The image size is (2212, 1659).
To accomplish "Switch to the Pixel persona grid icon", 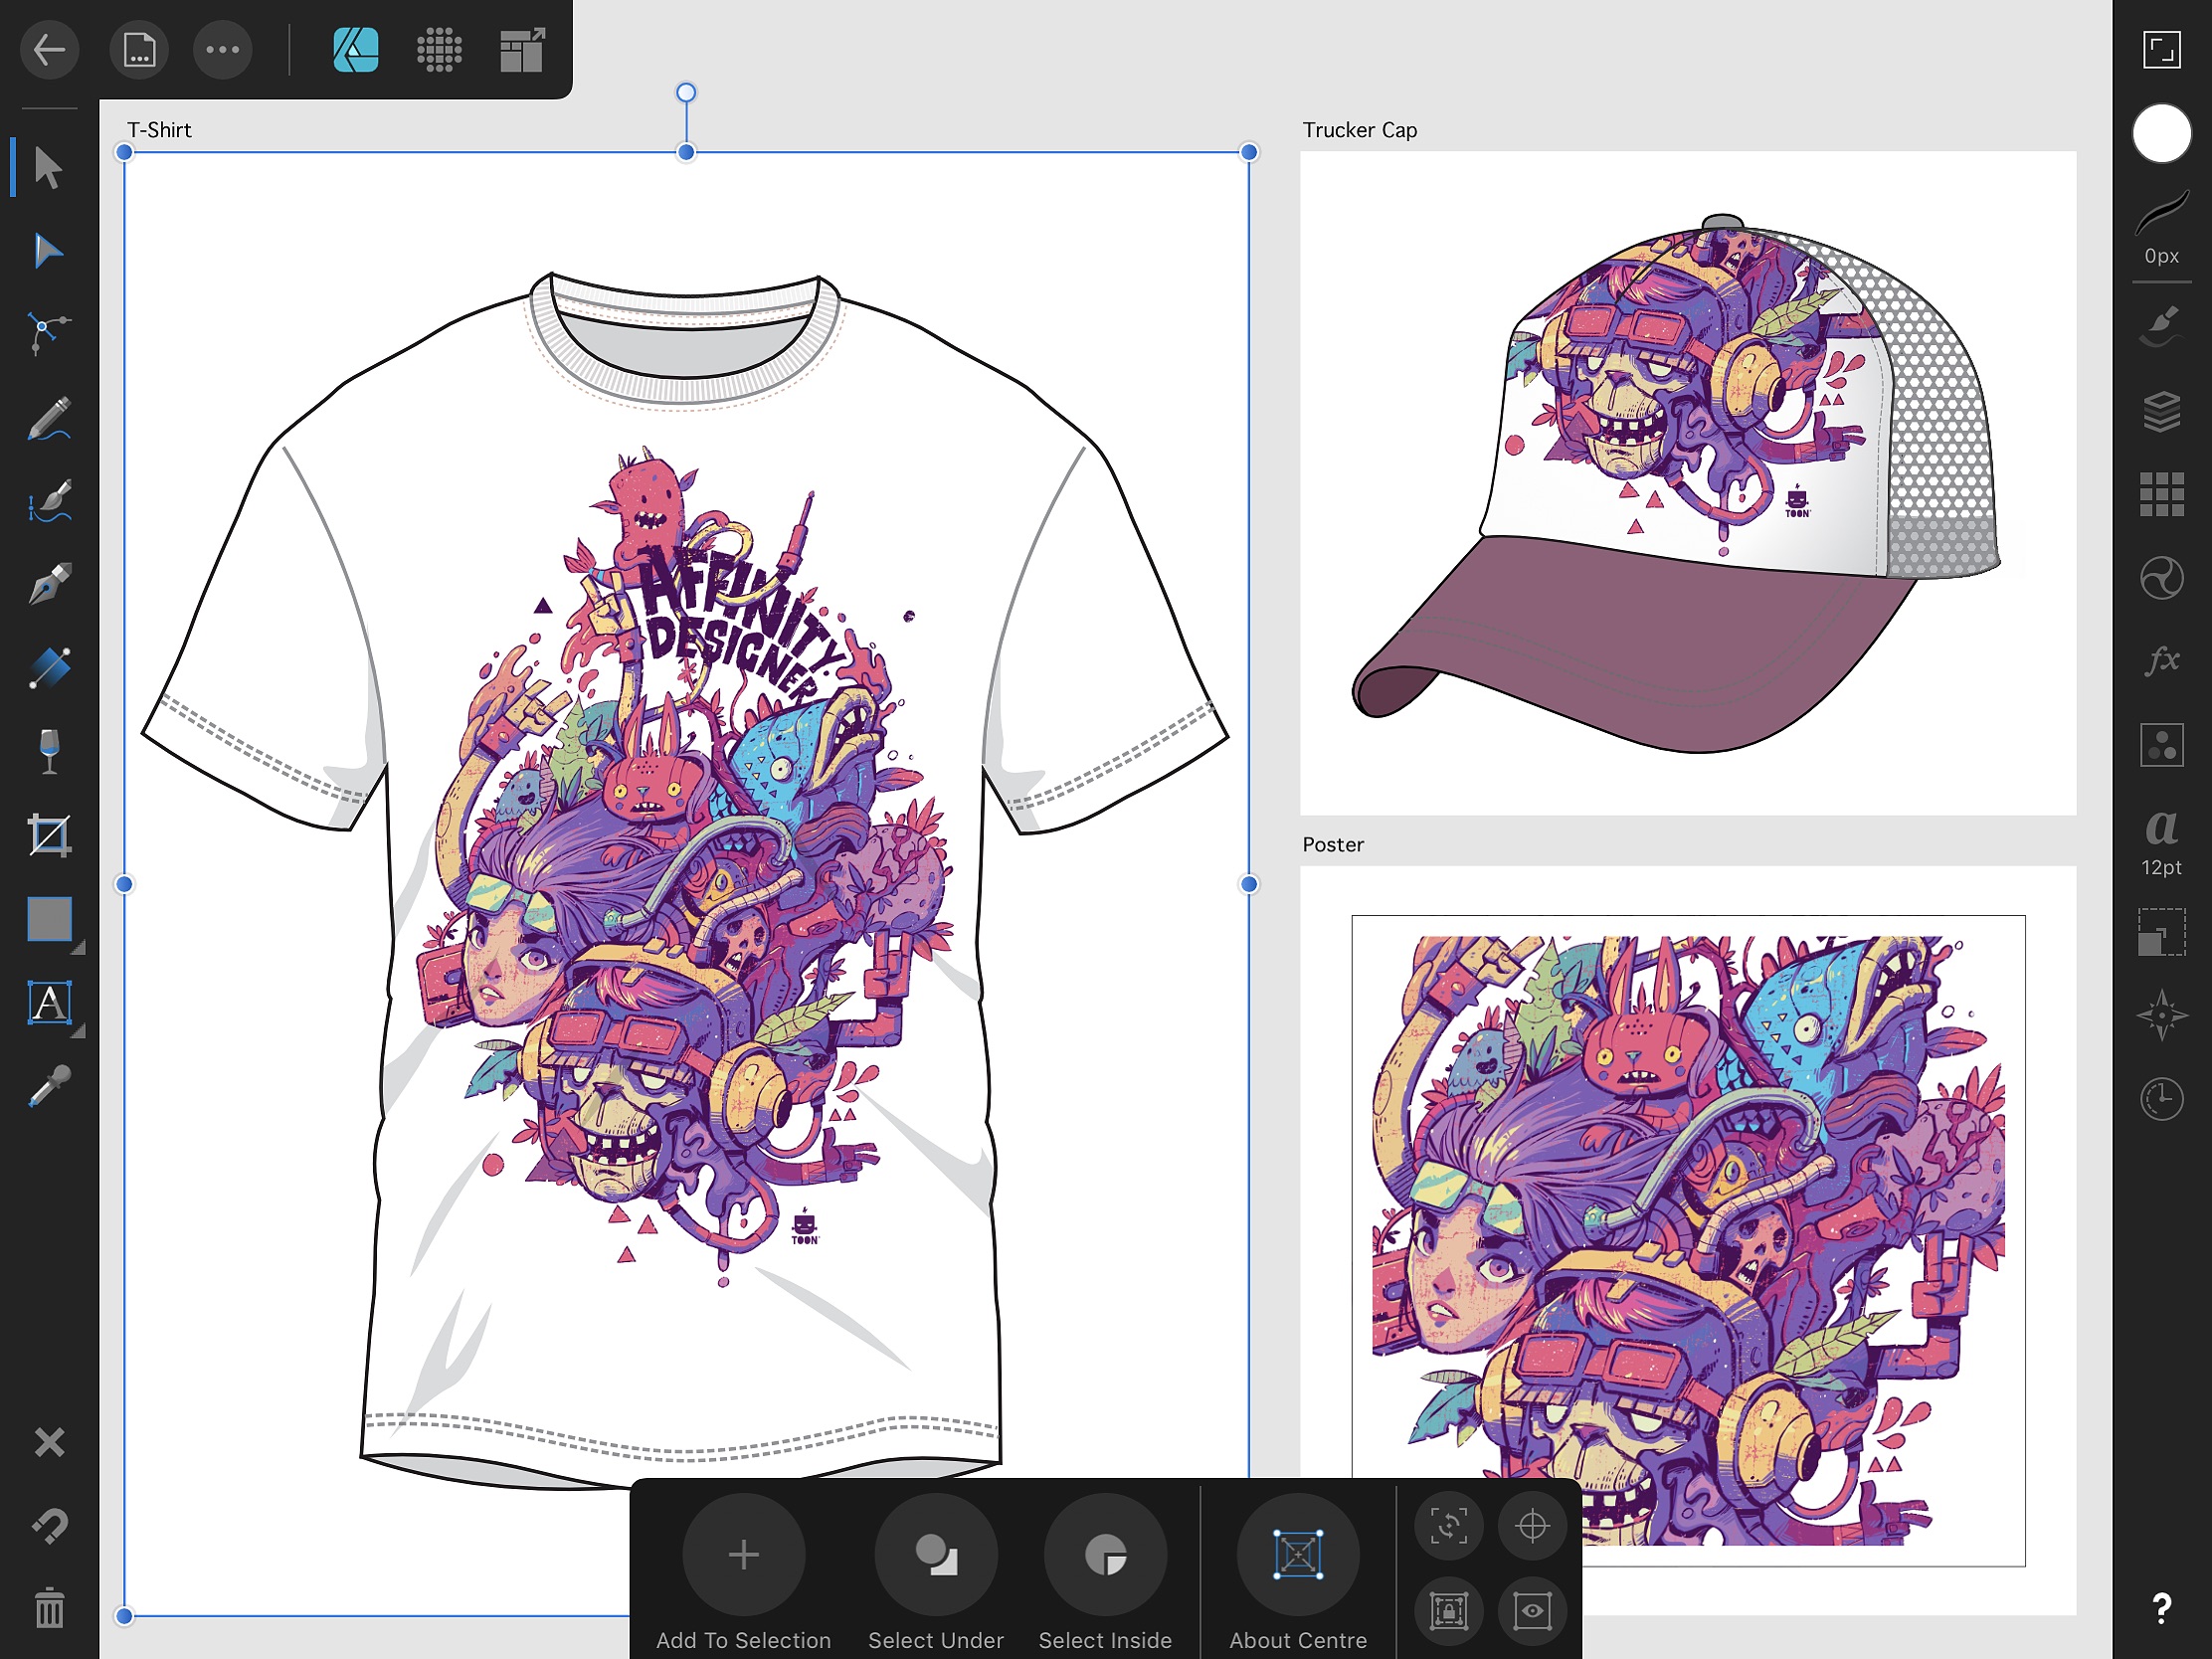I will [x=439, y=49].
